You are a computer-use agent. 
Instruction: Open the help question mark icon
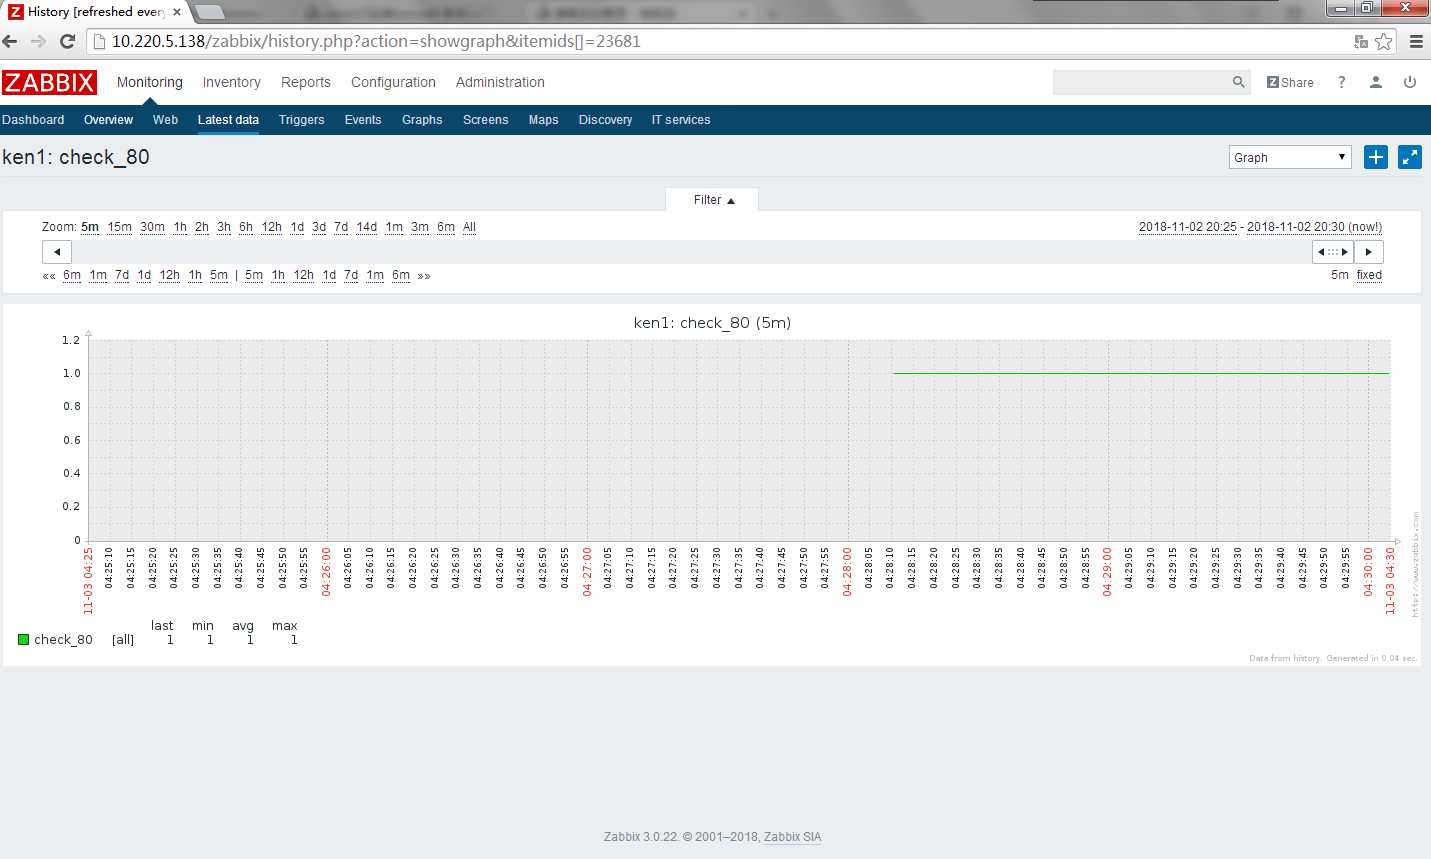tap(1342, 82)
